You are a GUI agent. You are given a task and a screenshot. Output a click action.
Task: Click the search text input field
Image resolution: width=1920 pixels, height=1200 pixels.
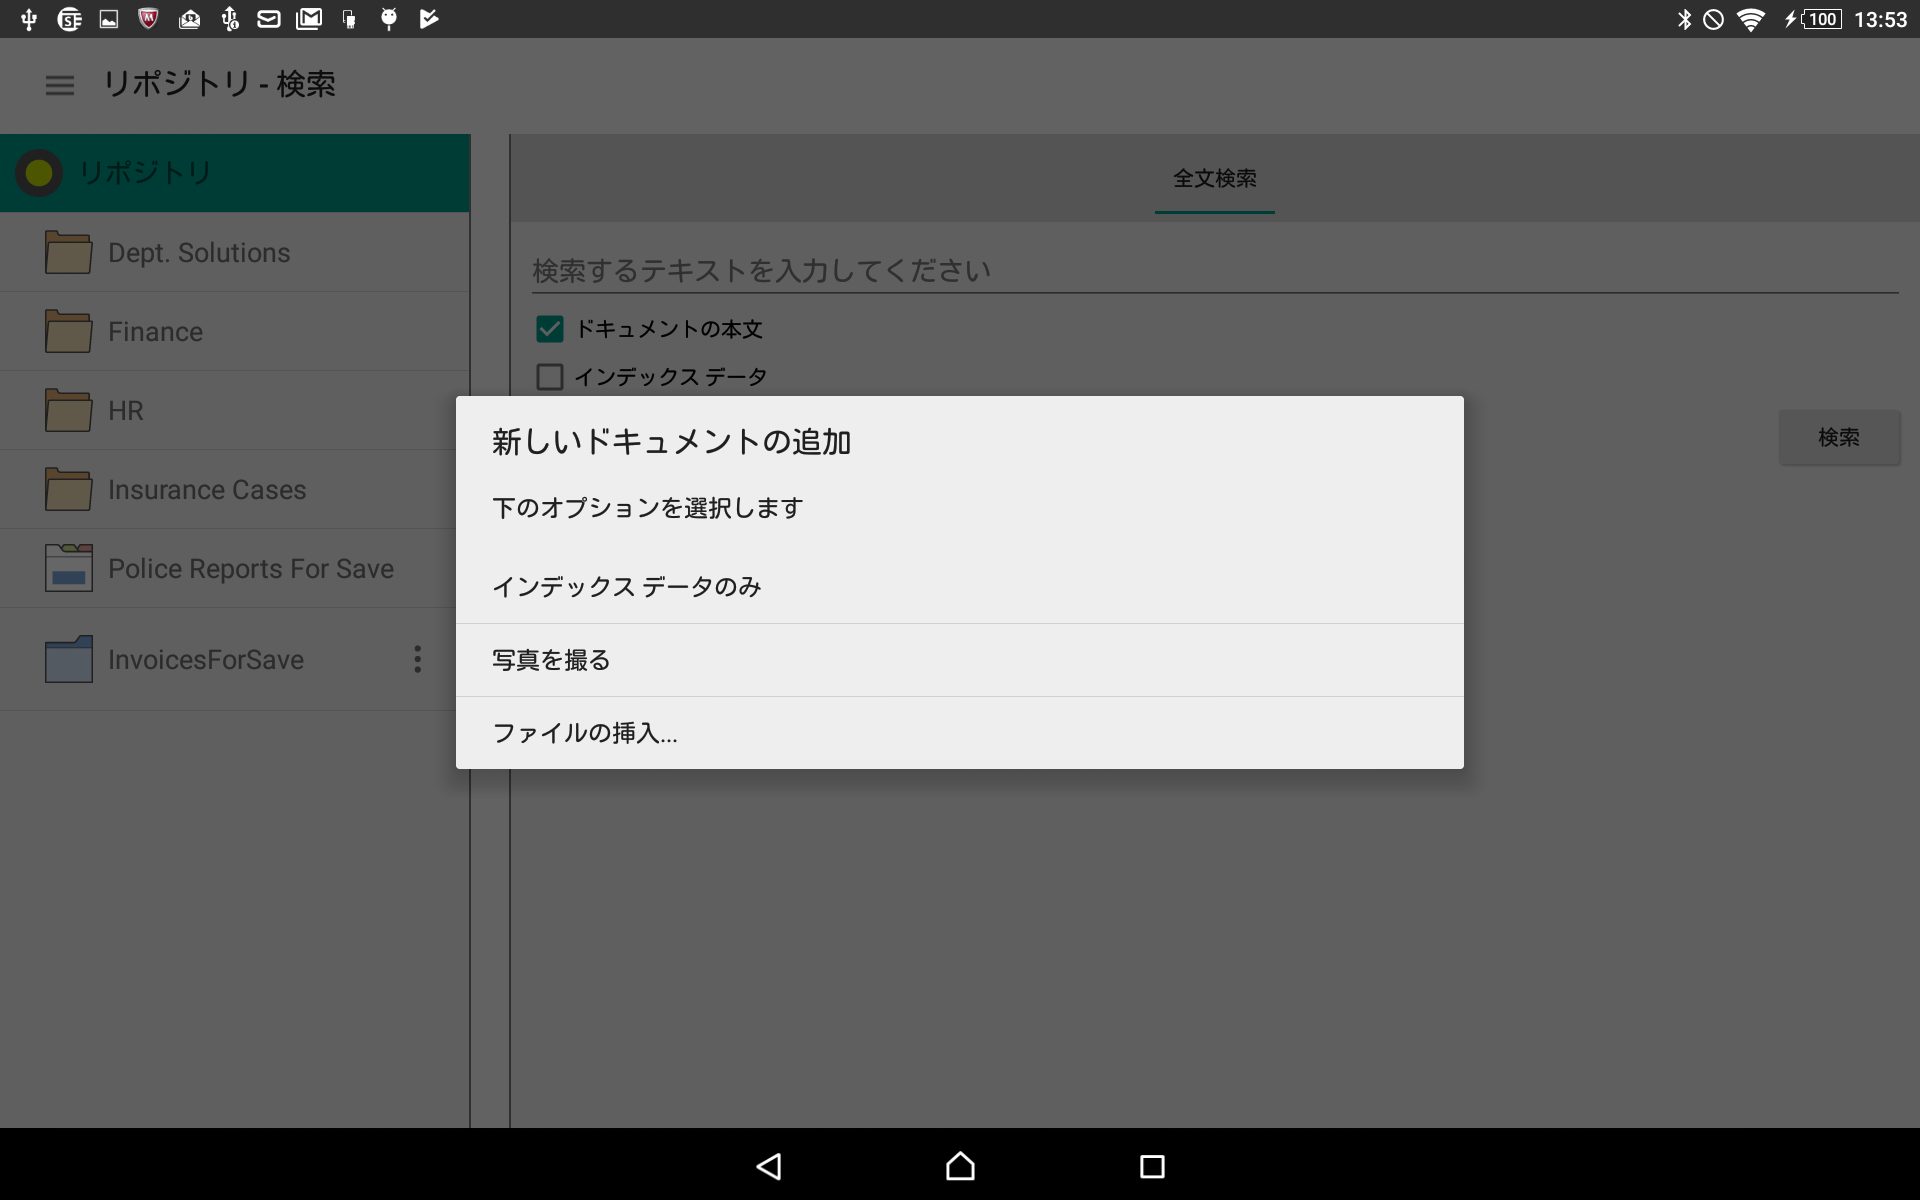point(1214,271)
